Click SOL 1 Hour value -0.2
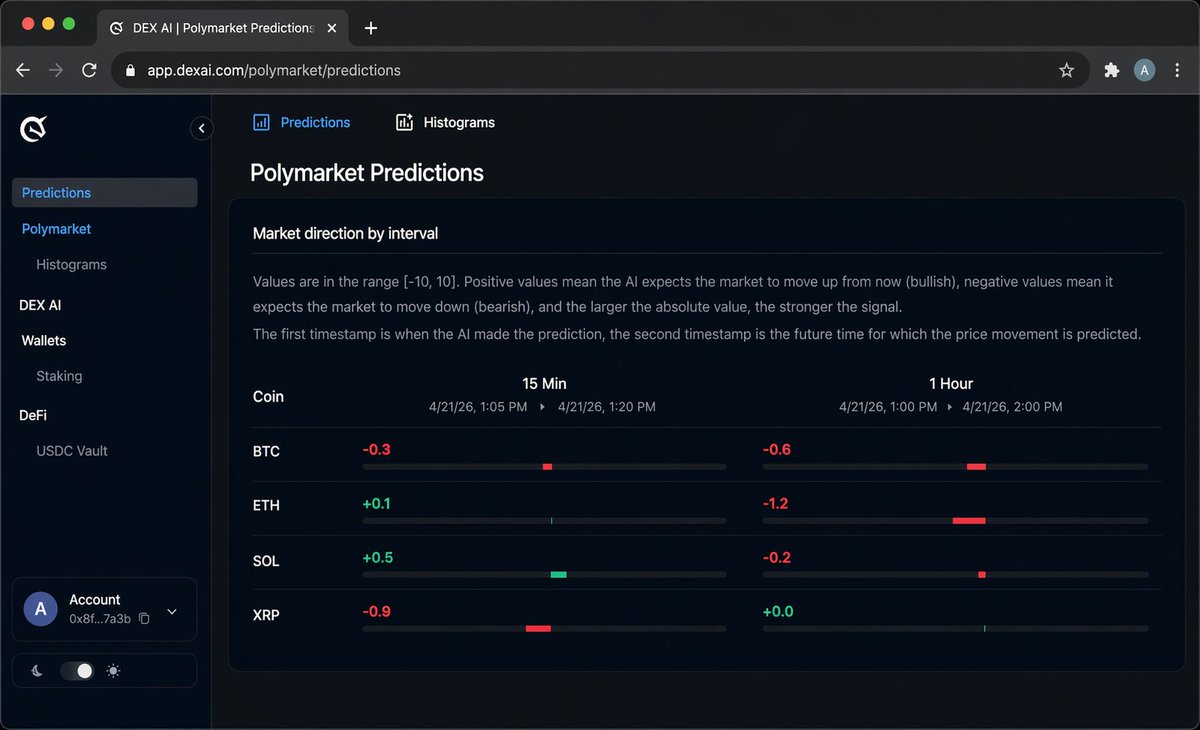This screenshot has height=730, width=1200. [x=777, y=558]
